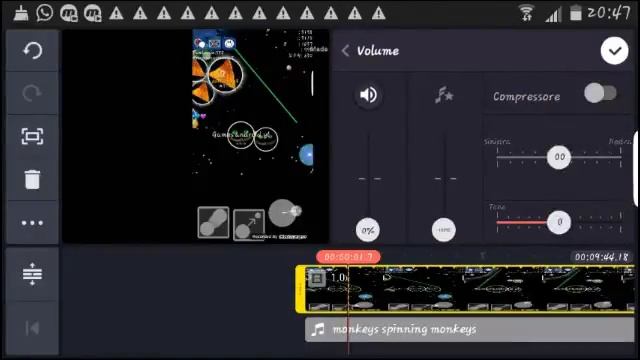Tap the video preview area
This screenshot has height=360, width=640.
tap(196, 136)
